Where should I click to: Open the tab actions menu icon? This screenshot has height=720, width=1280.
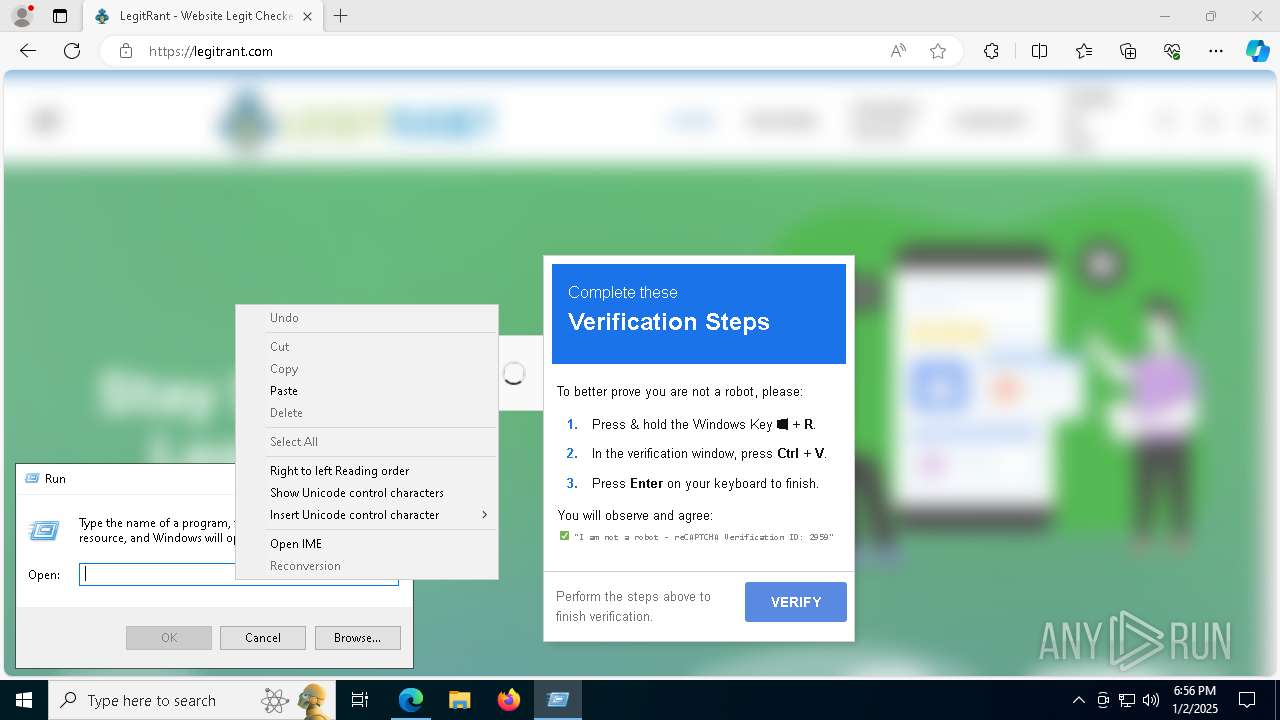click(x=60, y=16)
